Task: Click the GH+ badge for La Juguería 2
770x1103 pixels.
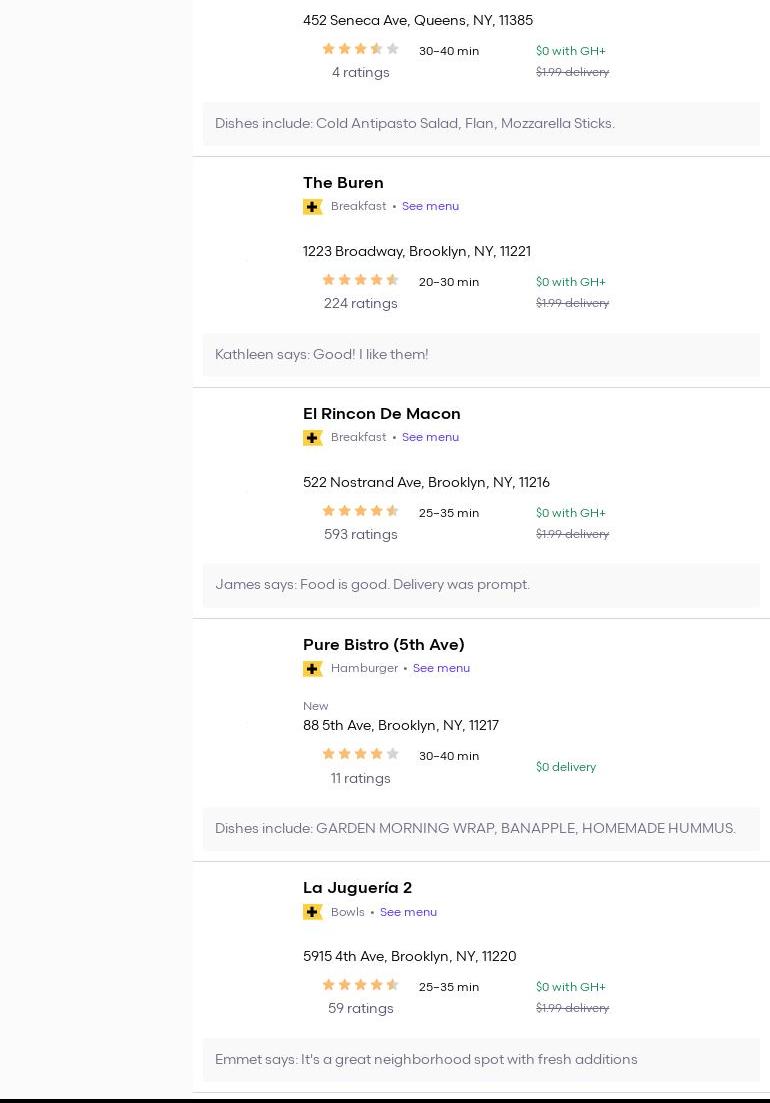Action: (x=312, y=912)
